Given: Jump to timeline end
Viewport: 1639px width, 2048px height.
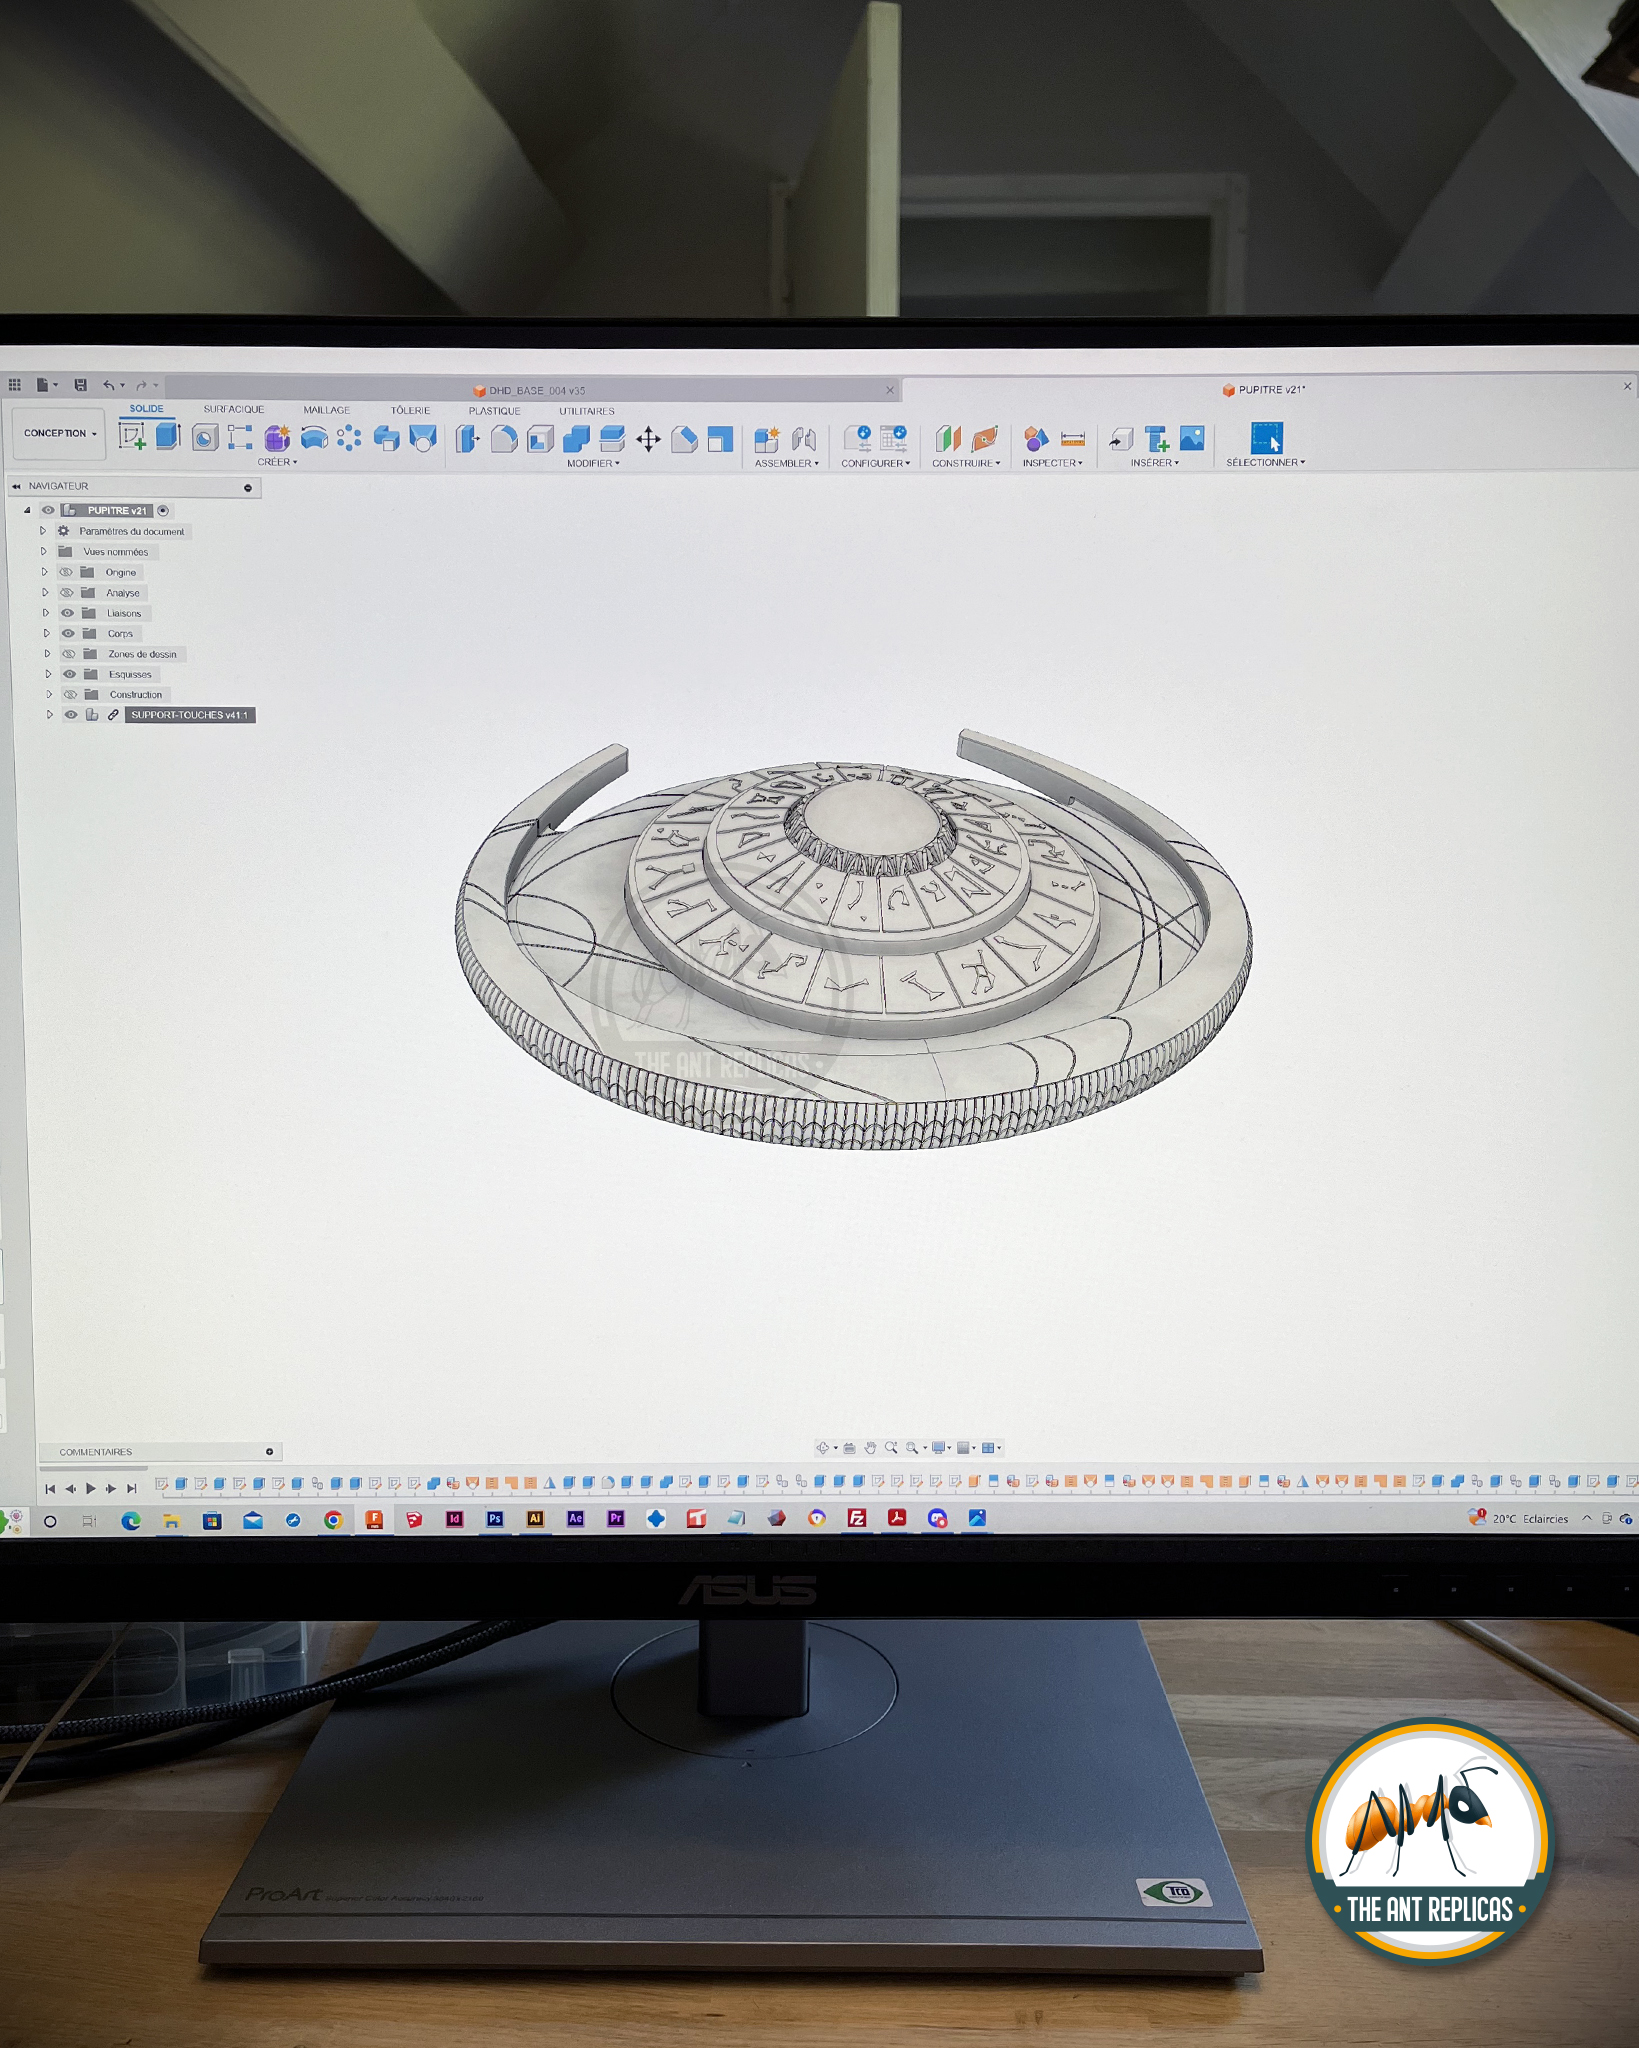Looking at the screenshot, I should (131, 1488).
